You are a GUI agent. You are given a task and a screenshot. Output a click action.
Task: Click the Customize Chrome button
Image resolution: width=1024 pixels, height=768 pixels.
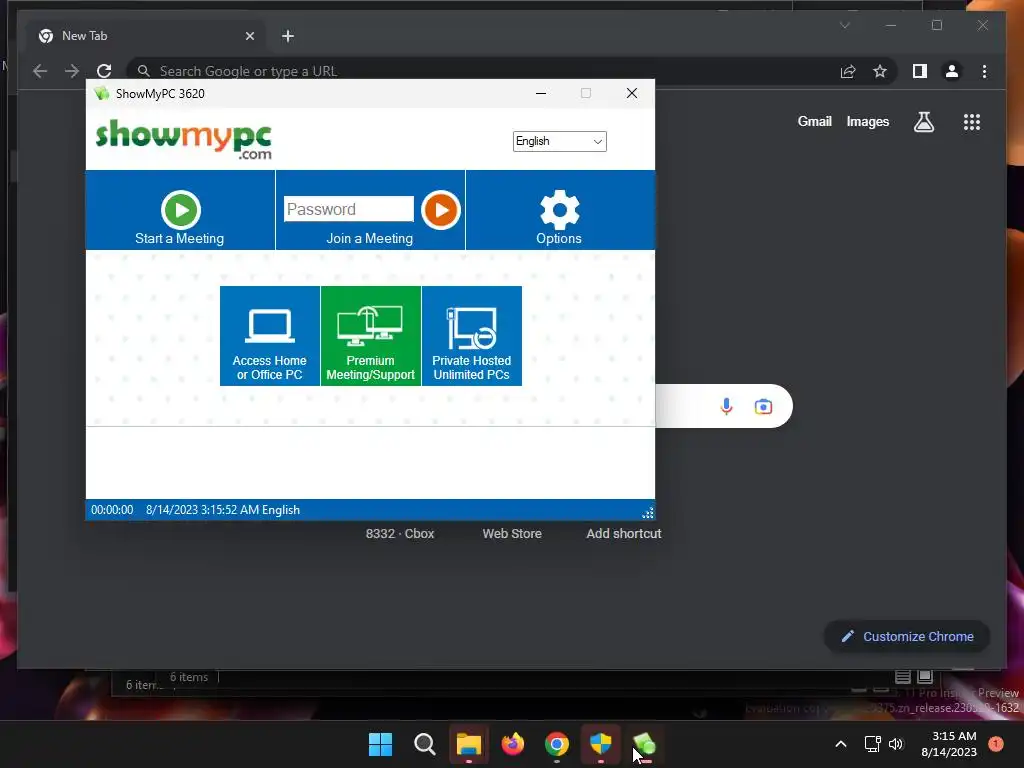coord(907,636)
